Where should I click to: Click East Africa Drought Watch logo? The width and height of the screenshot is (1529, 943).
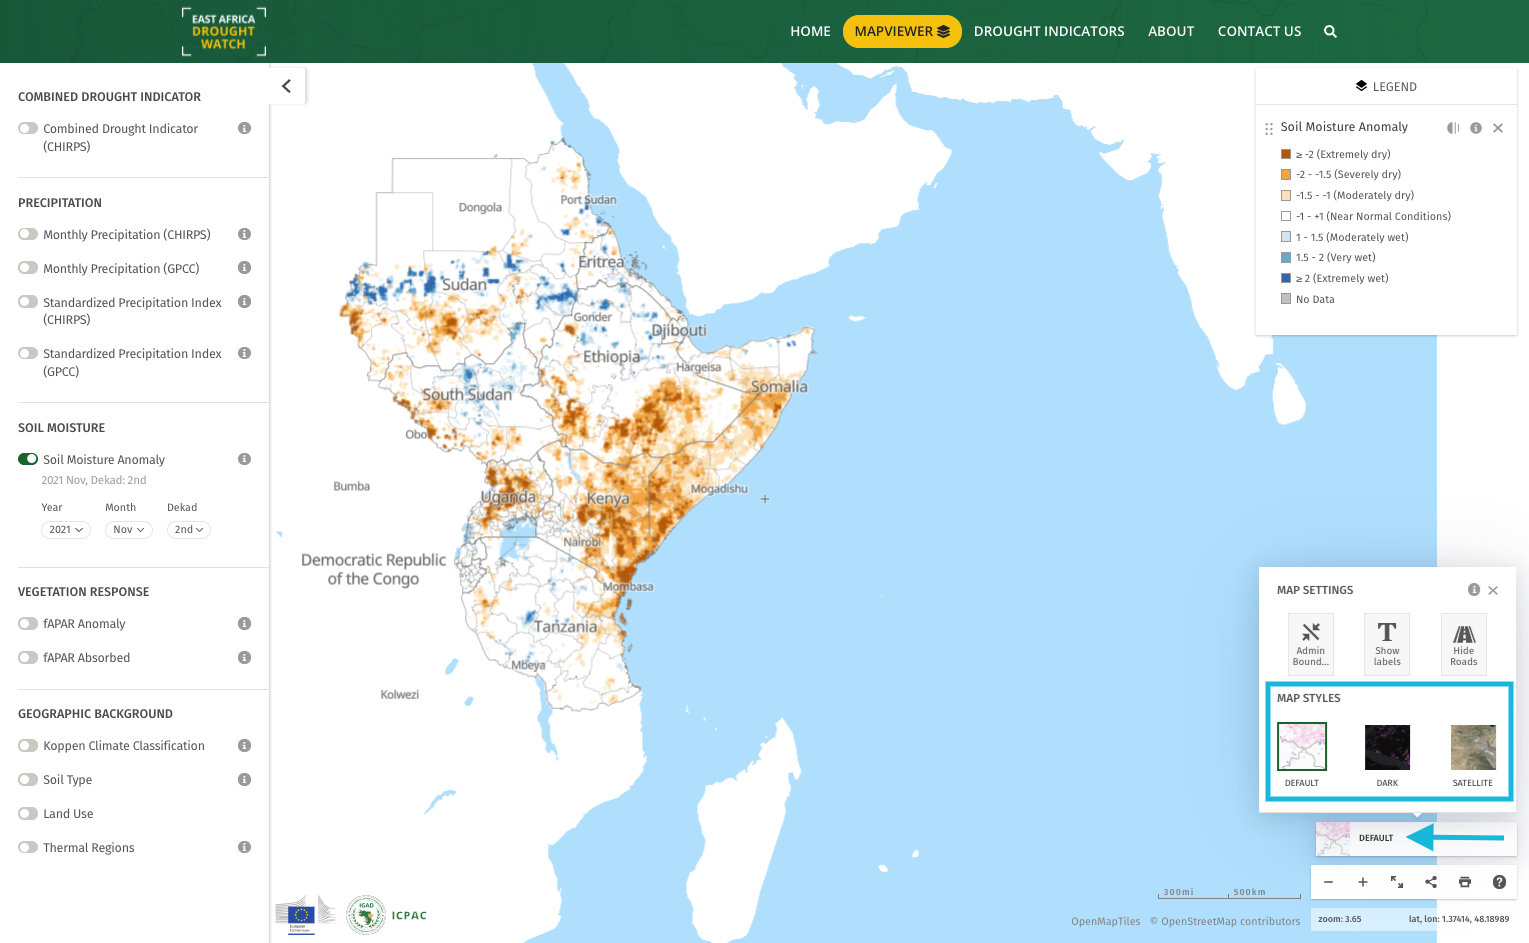point(224,31)
